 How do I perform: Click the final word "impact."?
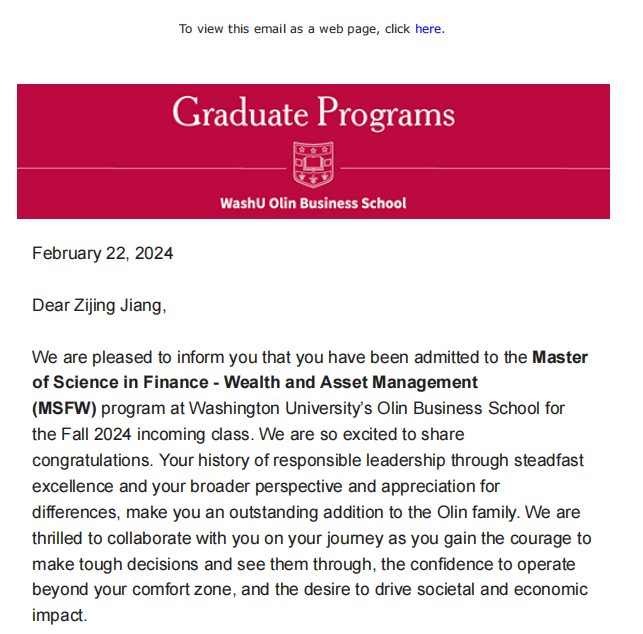(x=59, y=616)
